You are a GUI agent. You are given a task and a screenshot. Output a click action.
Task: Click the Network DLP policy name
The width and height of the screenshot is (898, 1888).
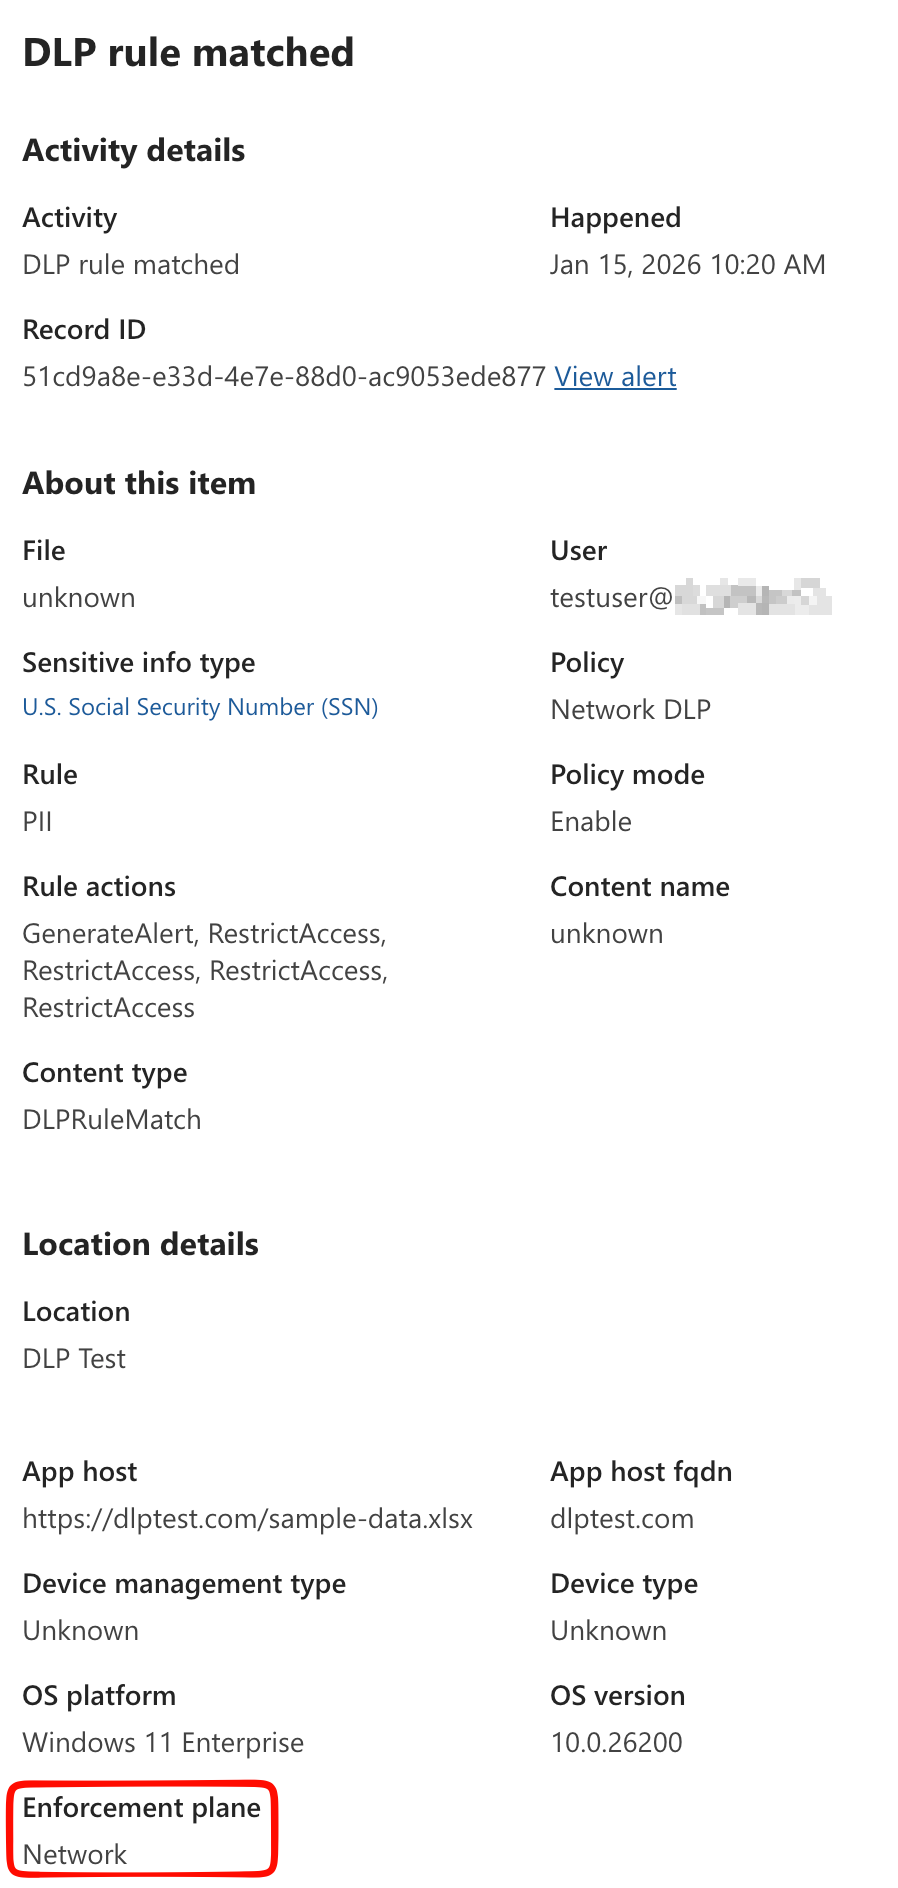(x=630, y=709)
